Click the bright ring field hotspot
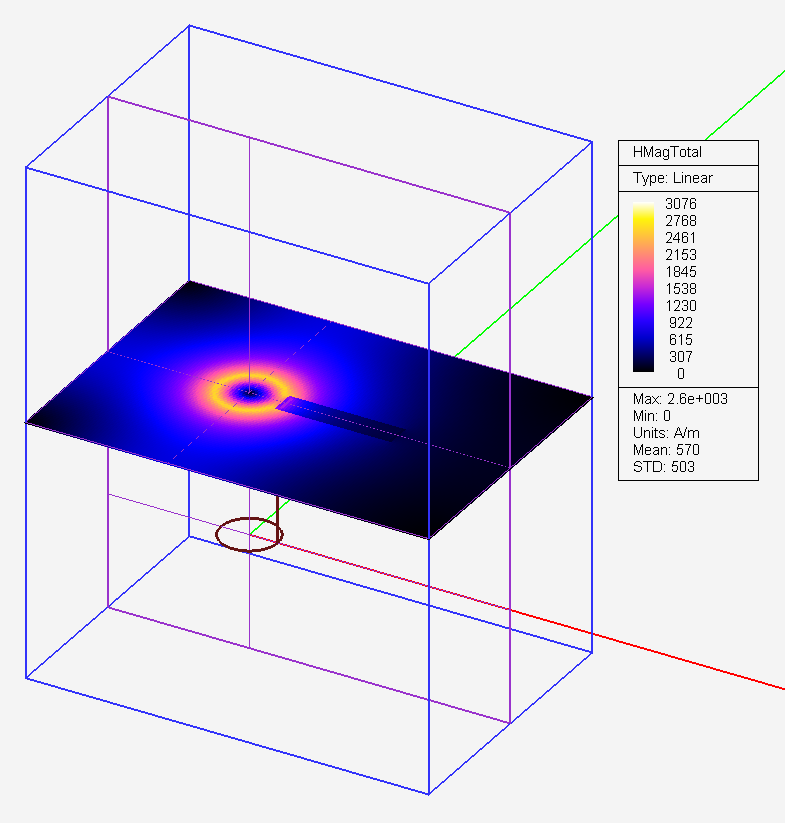785x823 pixels. (x=214, y=391)
